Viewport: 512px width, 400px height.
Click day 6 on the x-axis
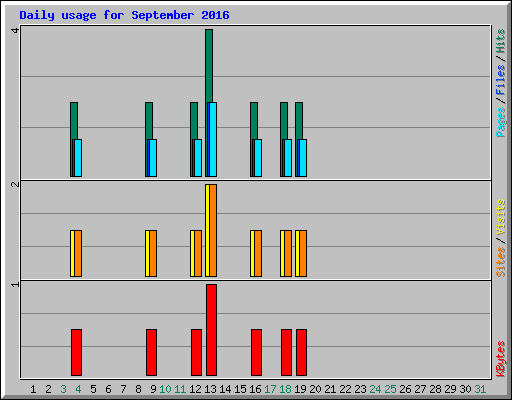click(x=108, y=389)
